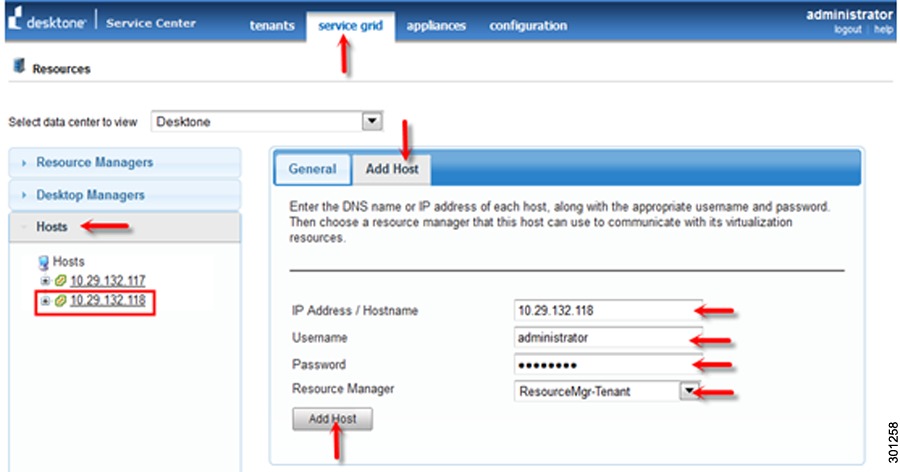
Task: Open the tenants tab
Action: (272, 26)
